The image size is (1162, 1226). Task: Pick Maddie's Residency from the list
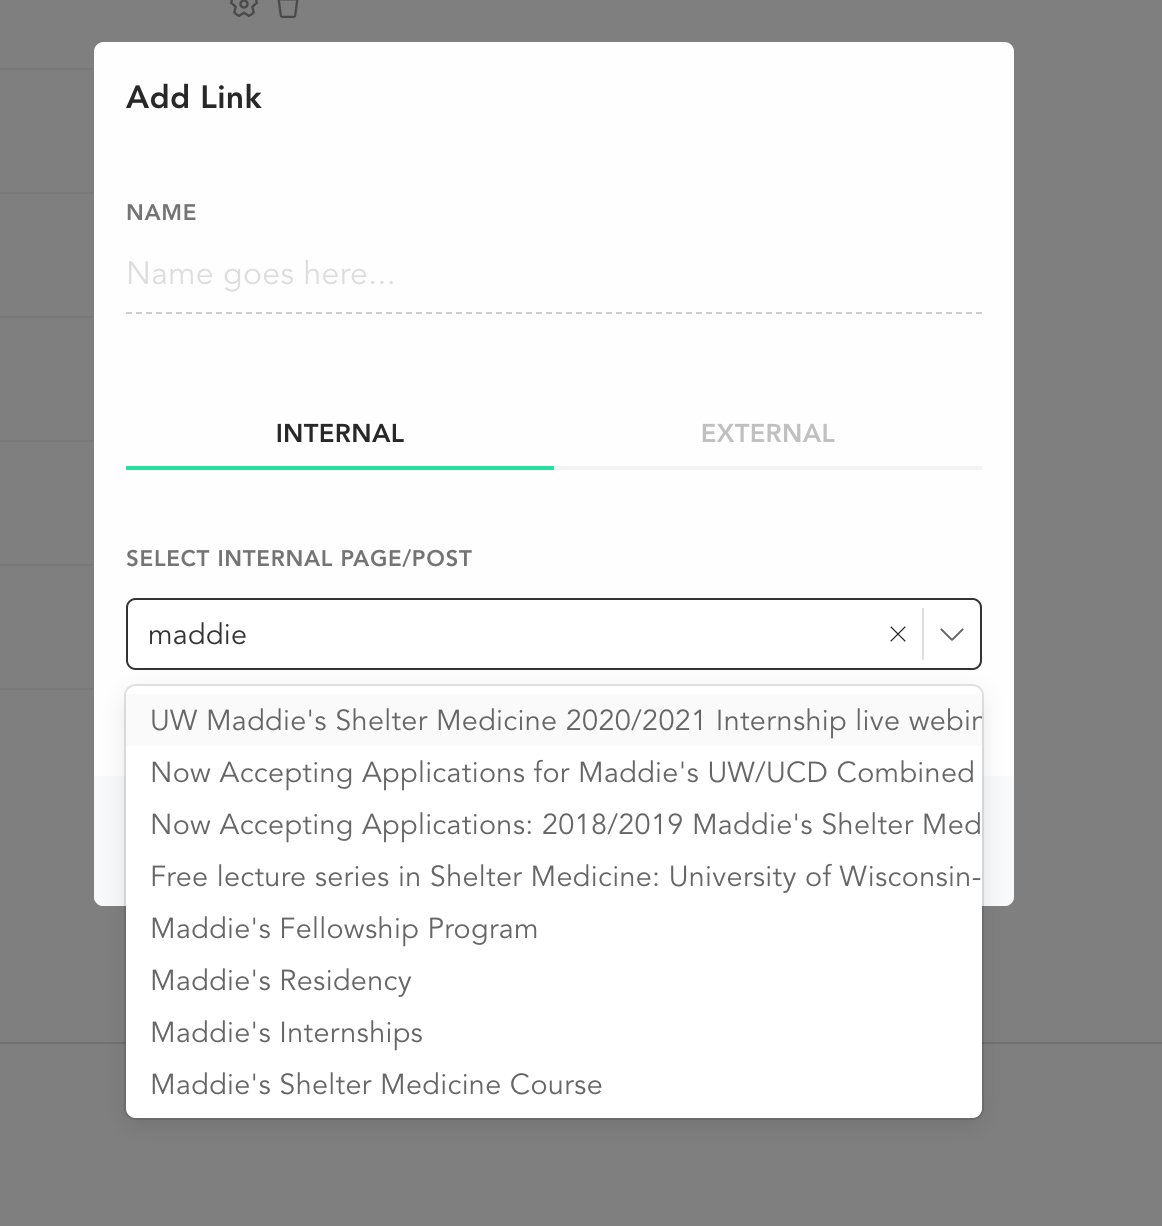pos(281,981)
